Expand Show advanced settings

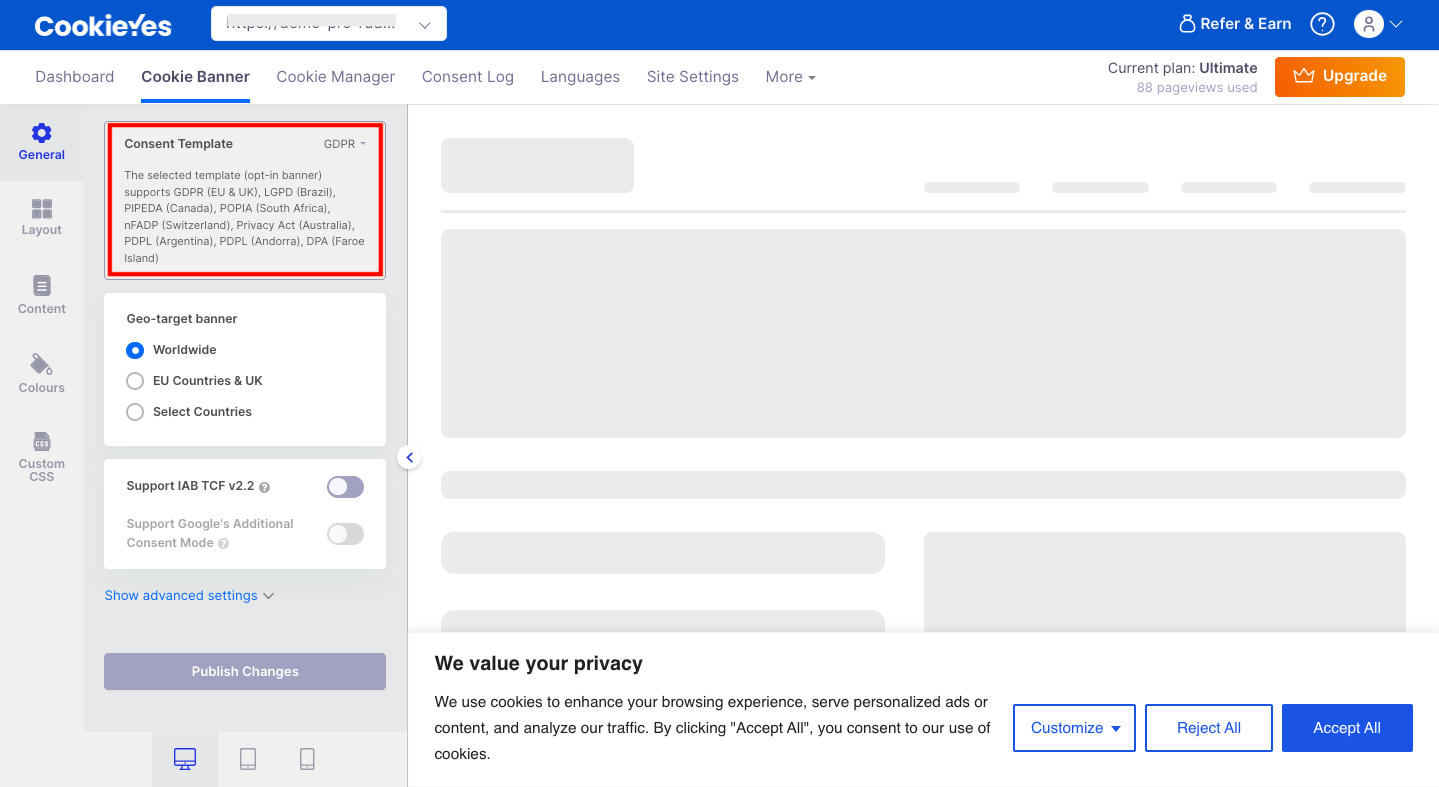tap(189, 595)
